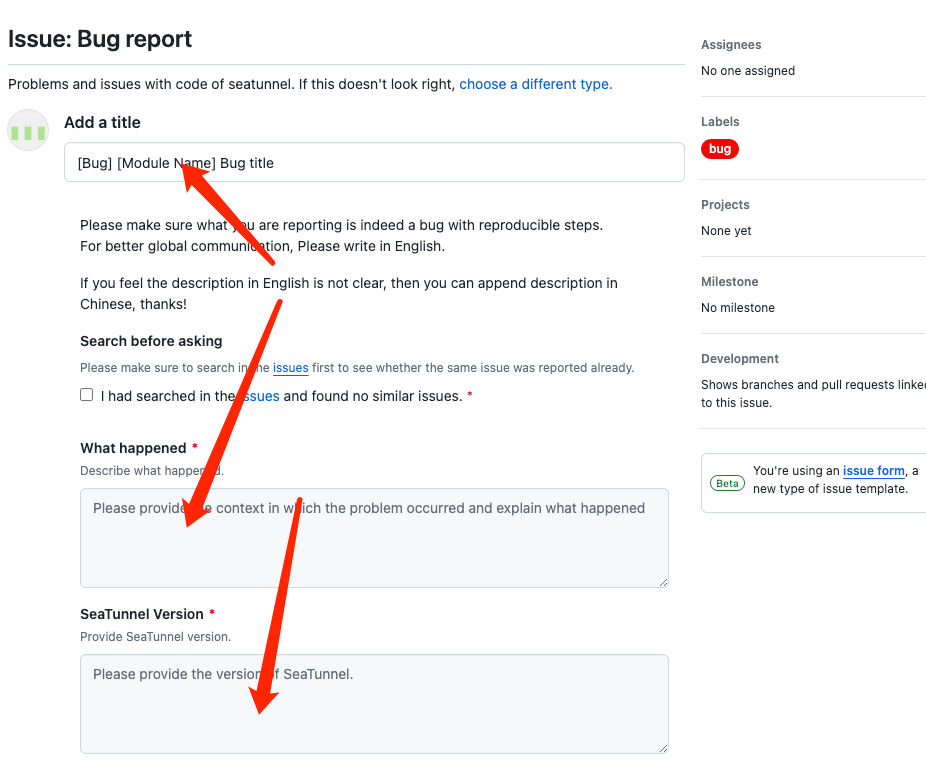Click 'None yet' under Projects
The image size is (926, 762).
[726, 231]
